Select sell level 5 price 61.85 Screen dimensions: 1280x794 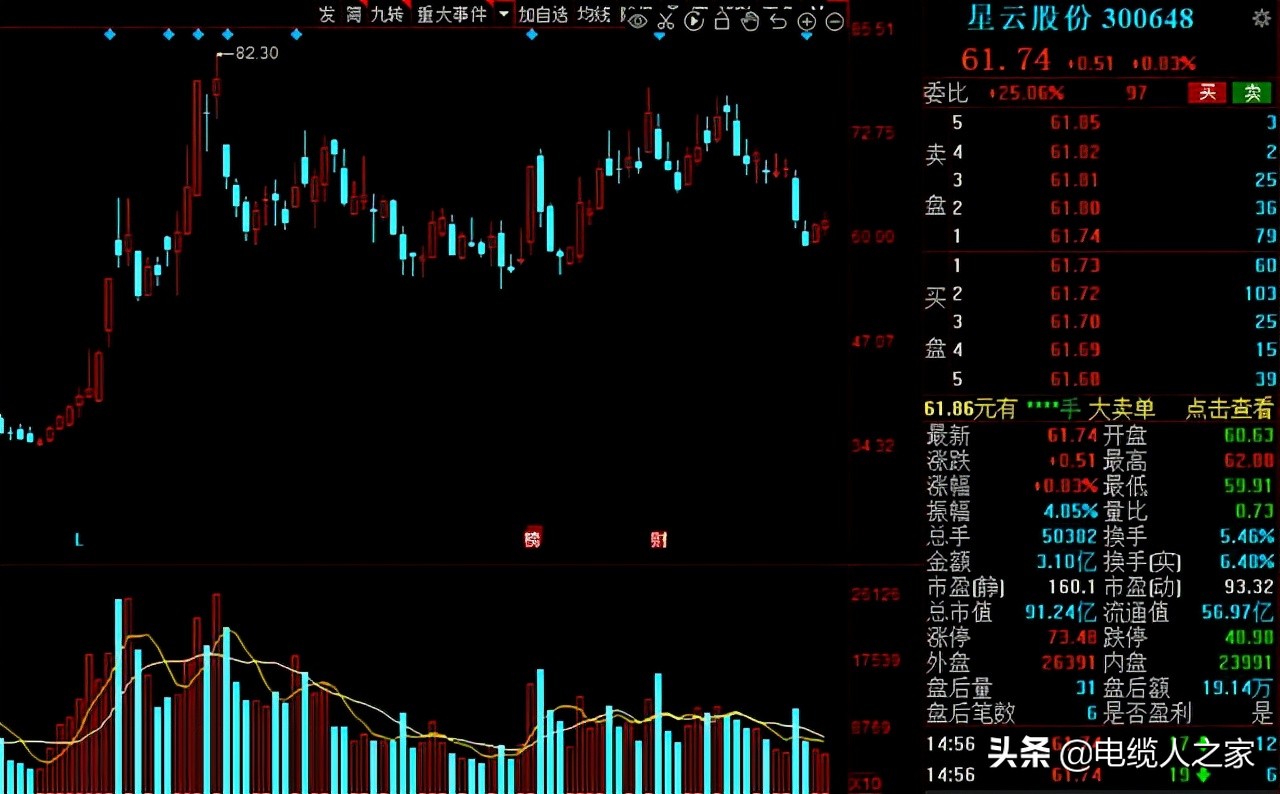coord(1075,123)
